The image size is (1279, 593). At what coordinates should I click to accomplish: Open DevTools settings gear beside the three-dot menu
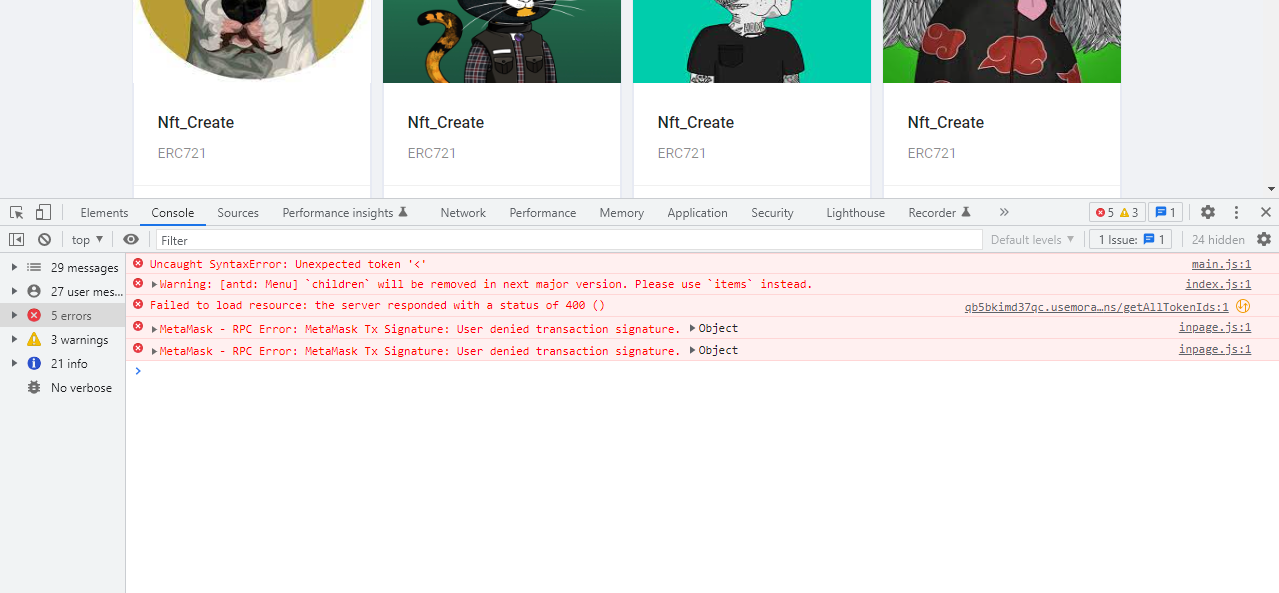pos(1208,213)
